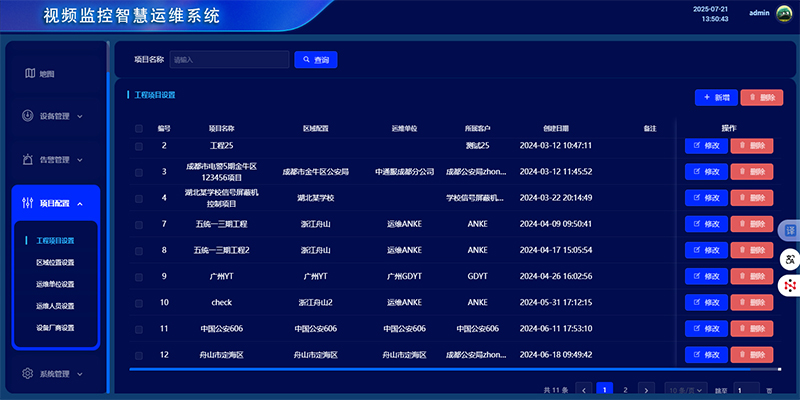Viewport: 800px width, 400px height.
Task: Click the 设备管理 device management icon
Action: pyautogui.click(x=29, y=116)
